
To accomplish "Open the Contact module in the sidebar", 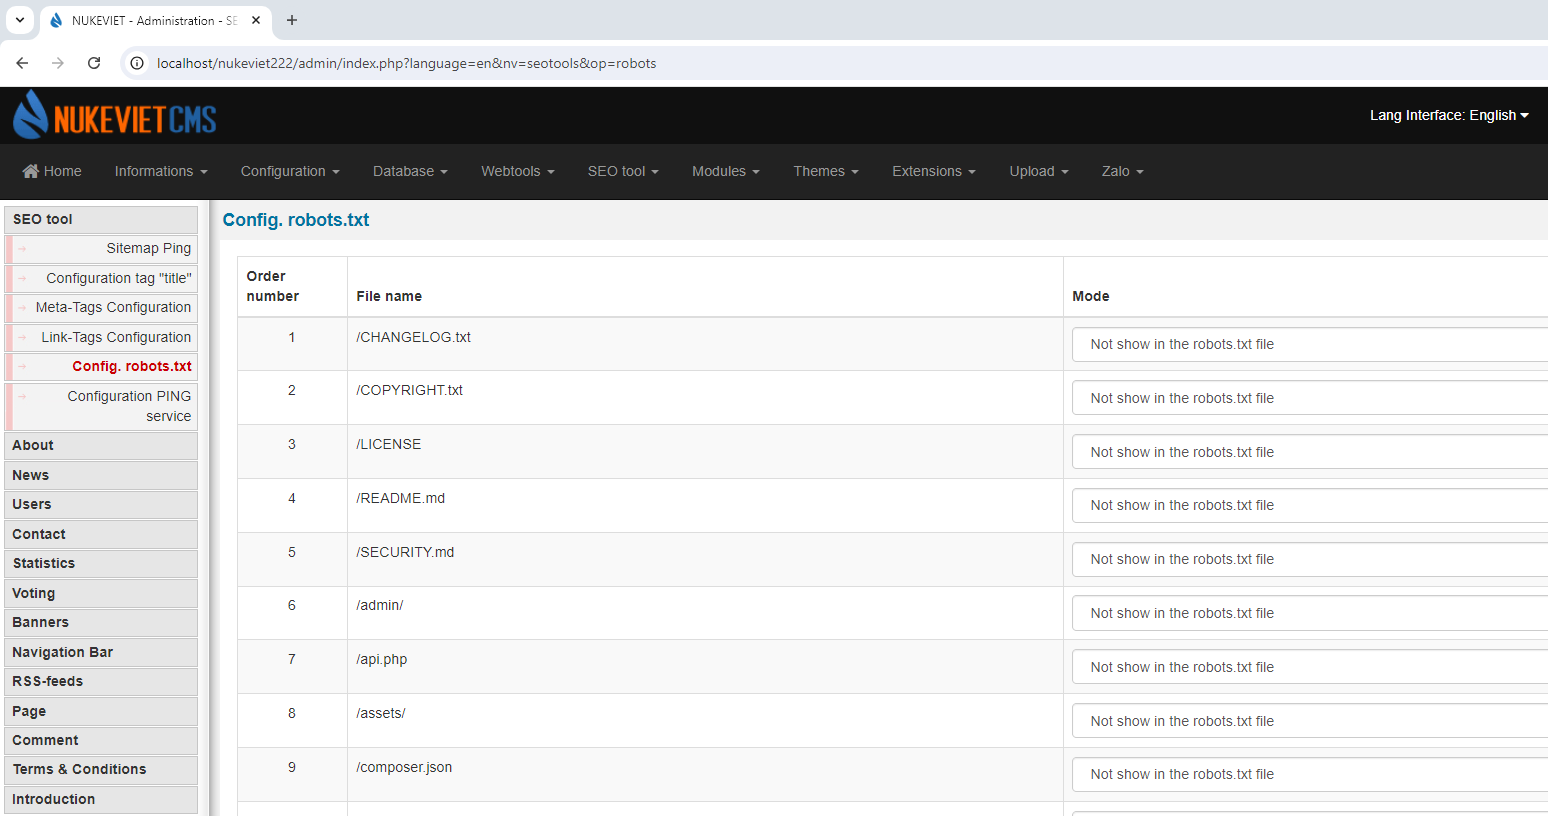I will tap(101, 534).
